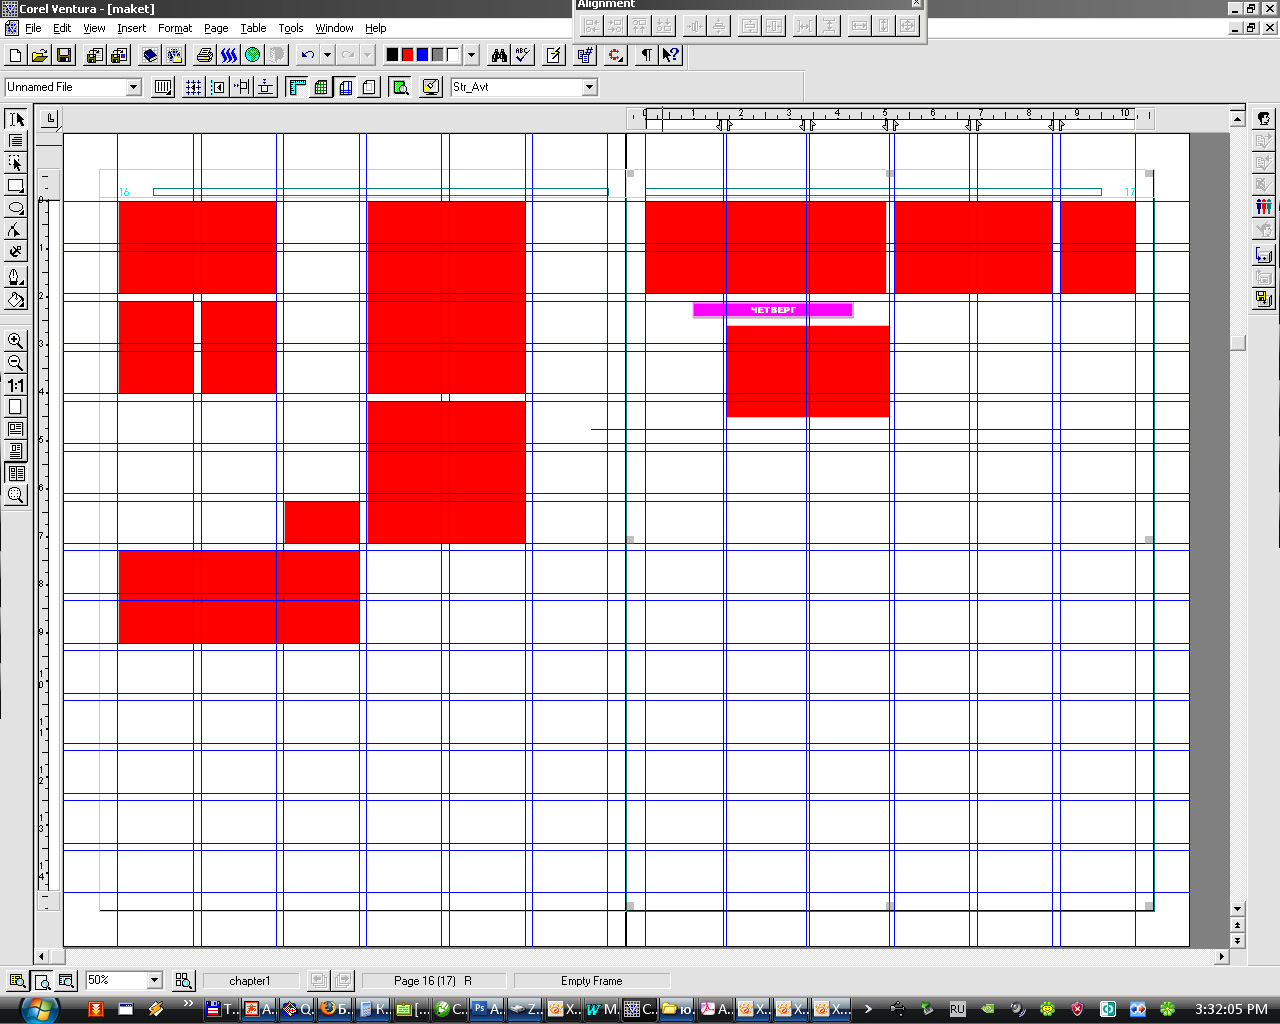1280x1024 pixels.
Task: Select the Pick tool arrow
Action: tap(16, 119)
